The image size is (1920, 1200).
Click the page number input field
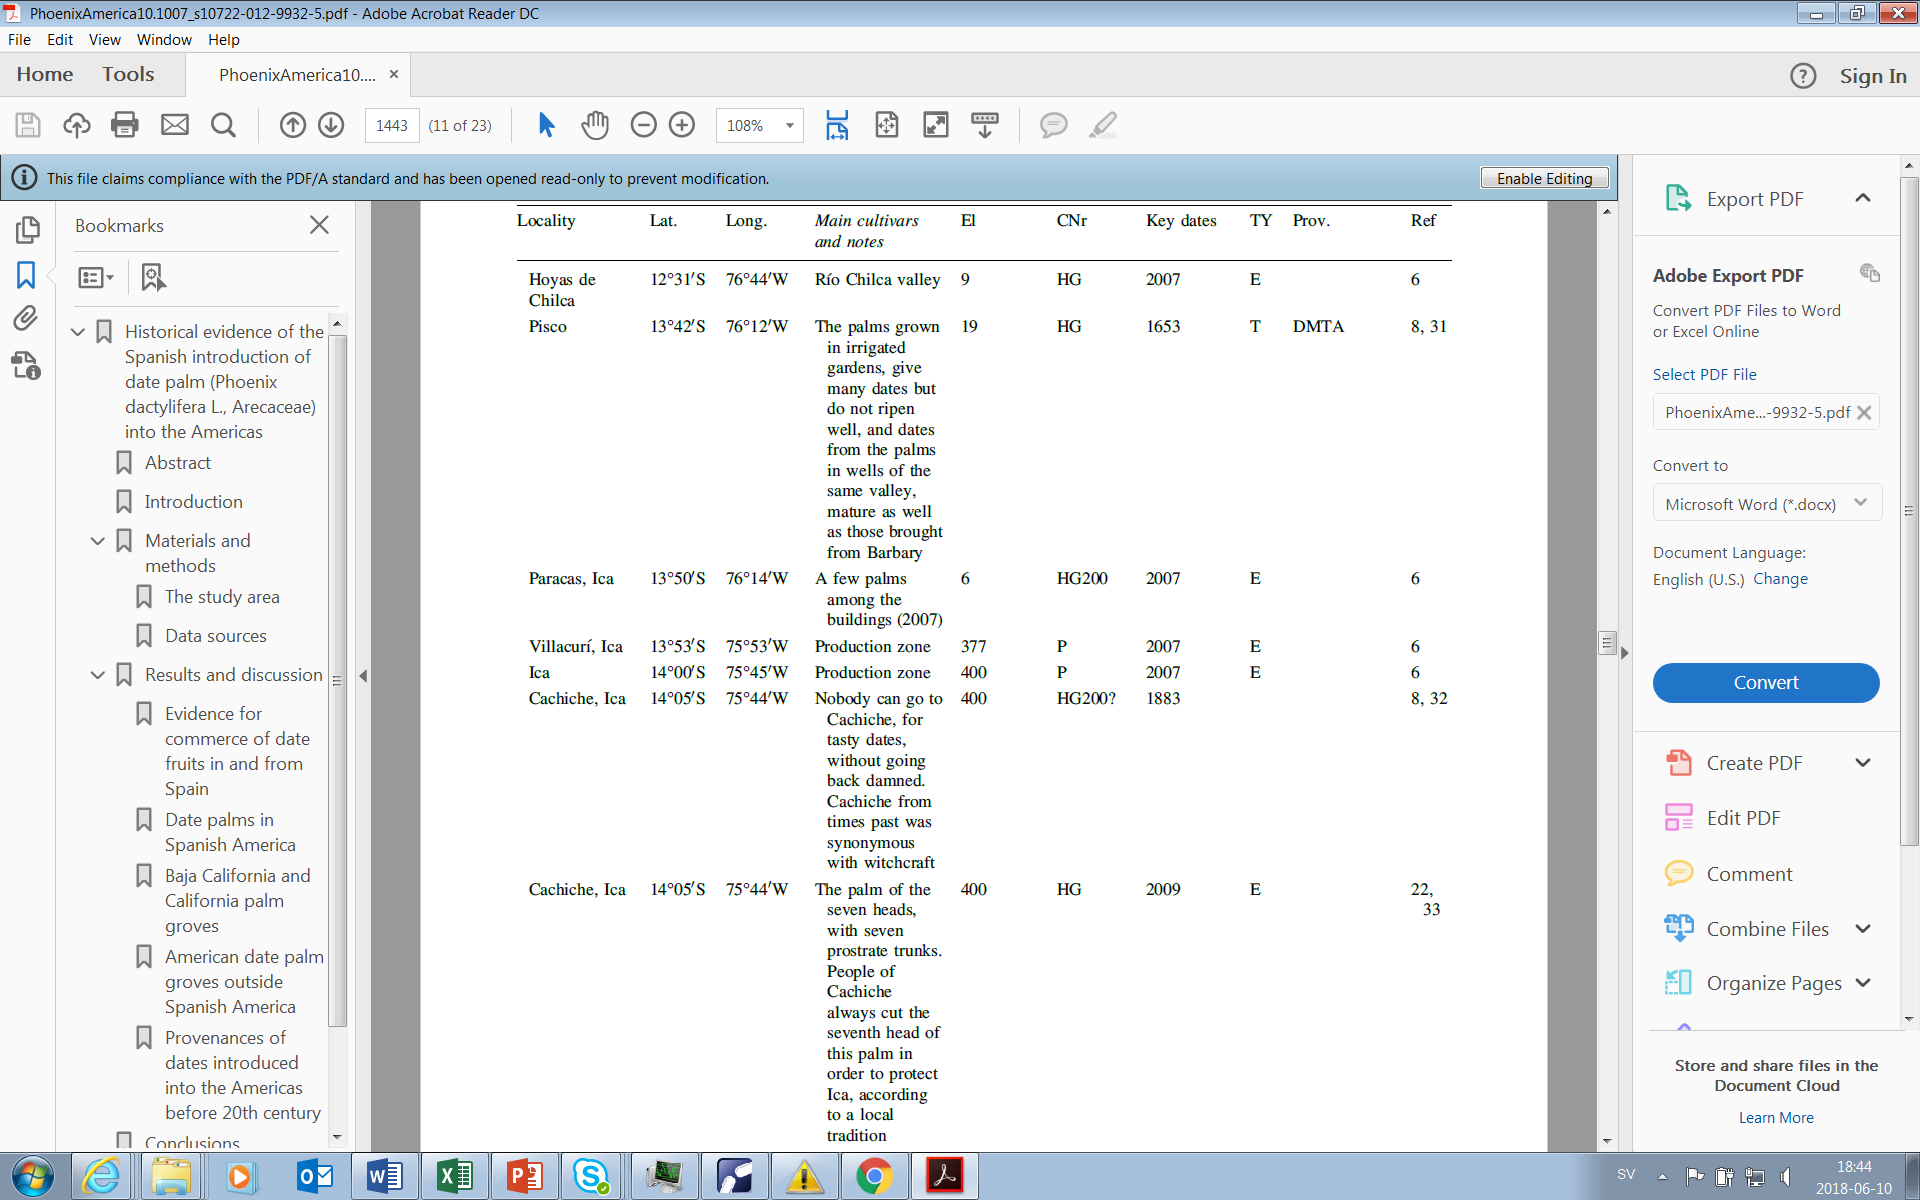pos(391,125)
